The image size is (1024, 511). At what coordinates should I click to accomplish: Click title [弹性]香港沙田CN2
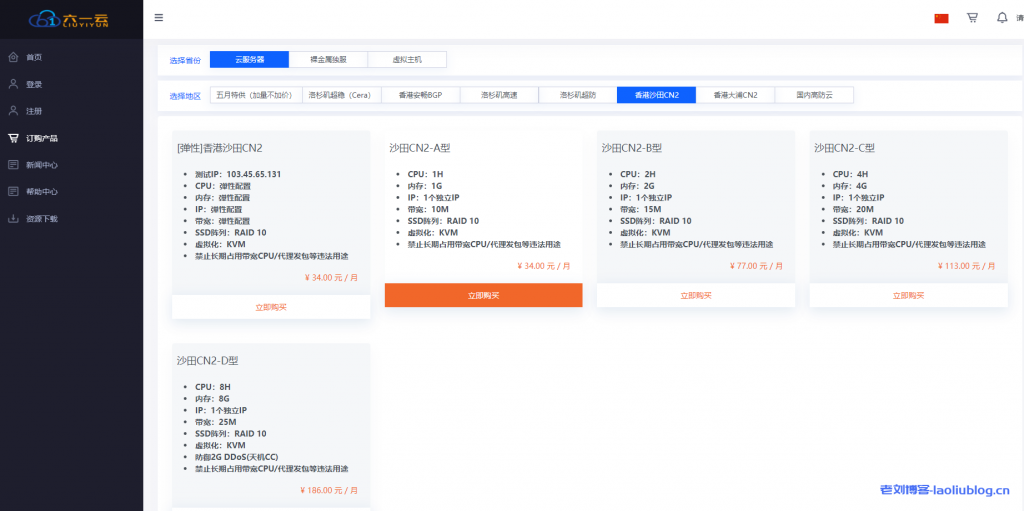pos(219,148)
